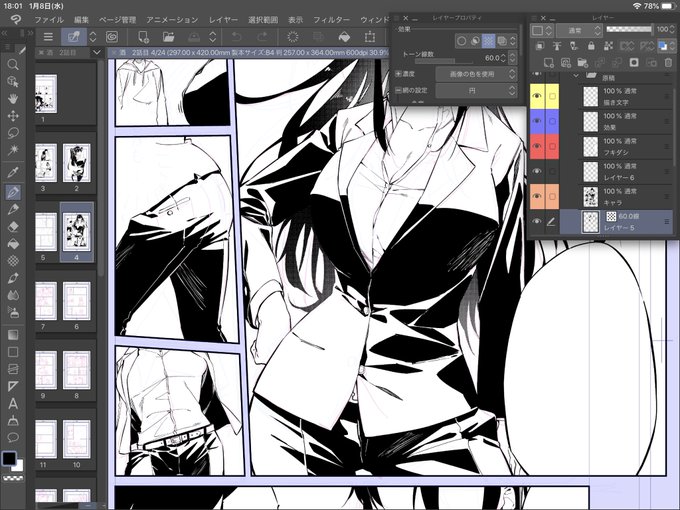The height and width of the screenshot is (510, 680).
Task: Hide the レイヤー 6 layer
Action: (x=537, y=171)
